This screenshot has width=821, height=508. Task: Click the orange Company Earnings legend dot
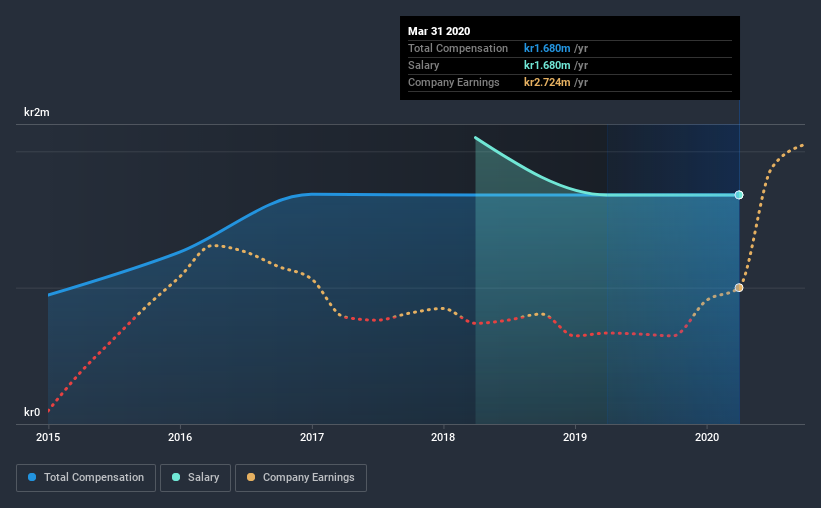[x=251, y=477]
